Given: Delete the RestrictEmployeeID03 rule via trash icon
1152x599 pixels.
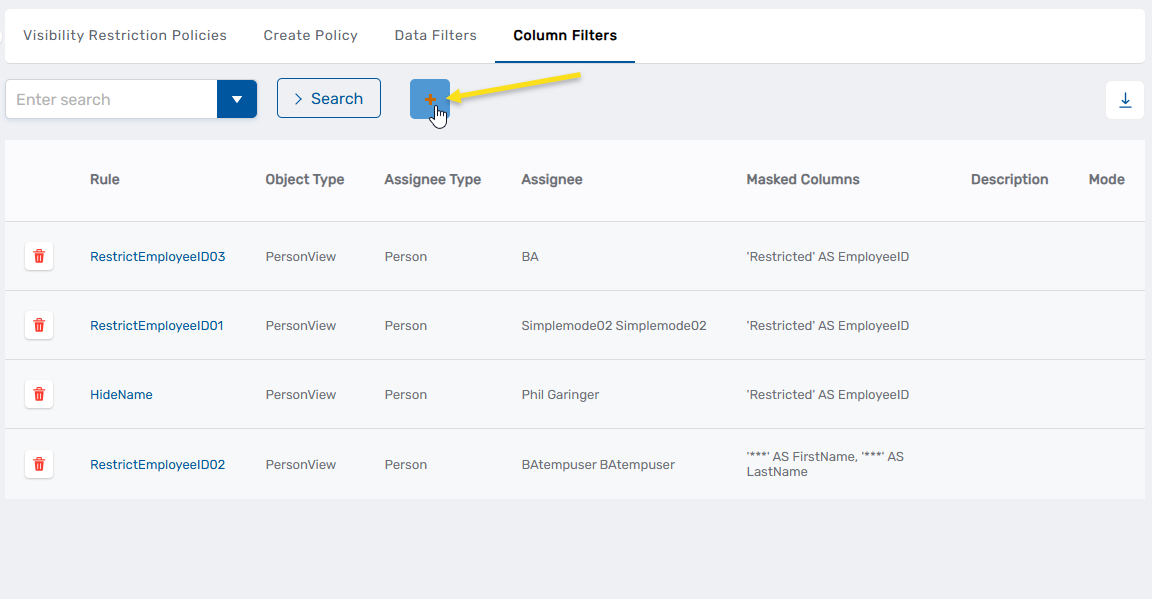Looking at the screenshot, I should 38,256.
